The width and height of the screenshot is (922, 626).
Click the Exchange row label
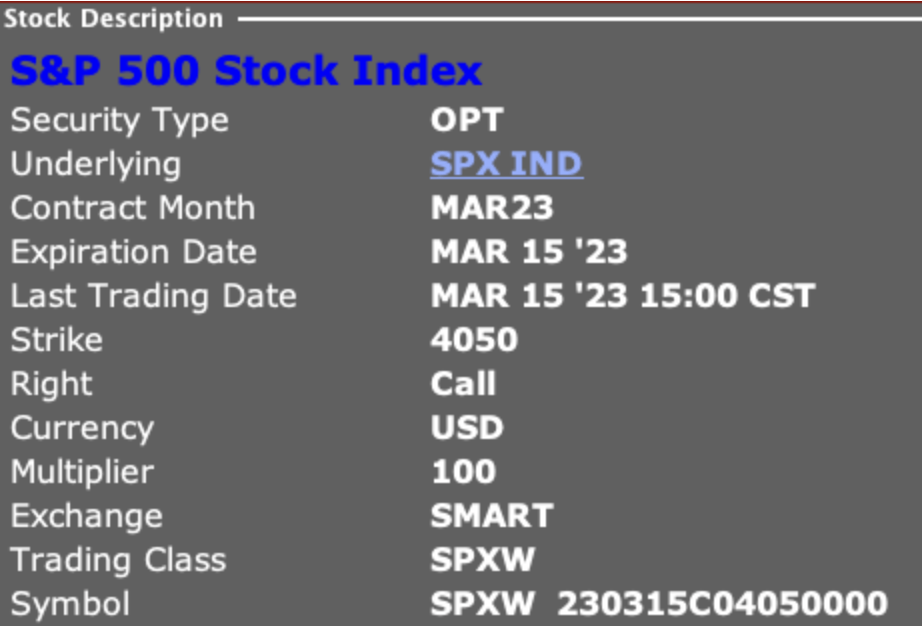coord(86,515)
